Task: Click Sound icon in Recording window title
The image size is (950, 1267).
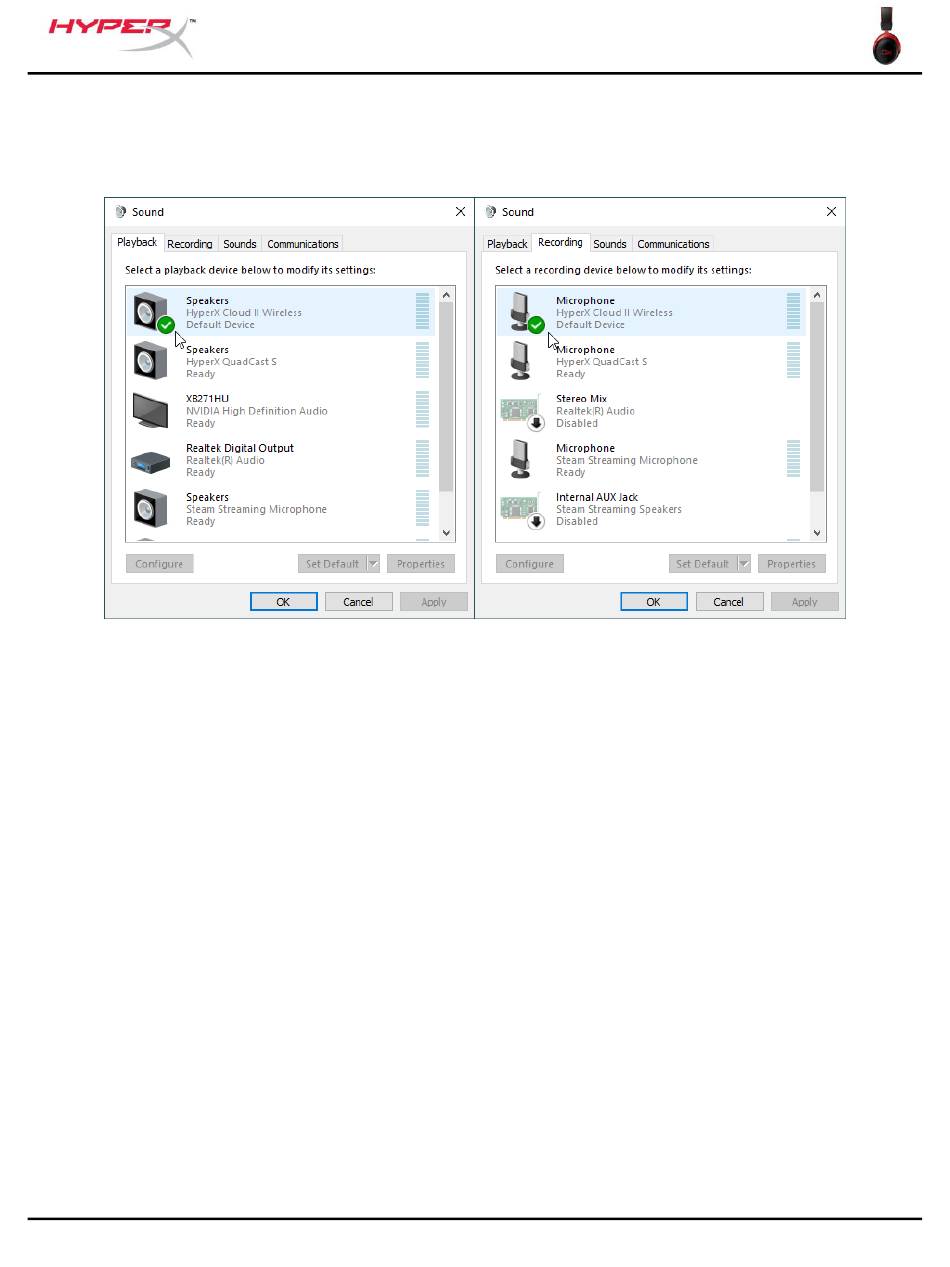Action: [x=491, y=212]
